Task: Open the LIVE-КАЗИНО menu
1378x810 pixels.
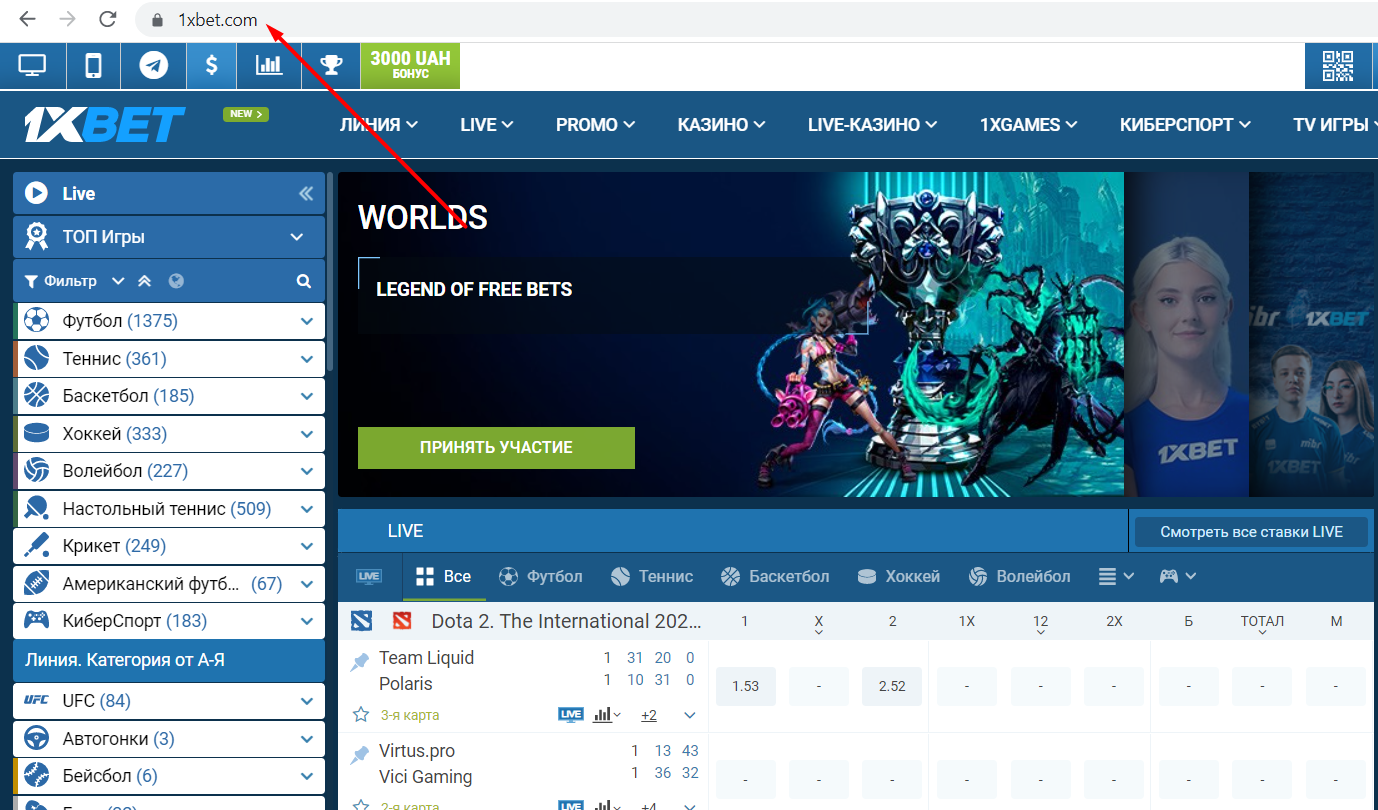Action: 873,125
